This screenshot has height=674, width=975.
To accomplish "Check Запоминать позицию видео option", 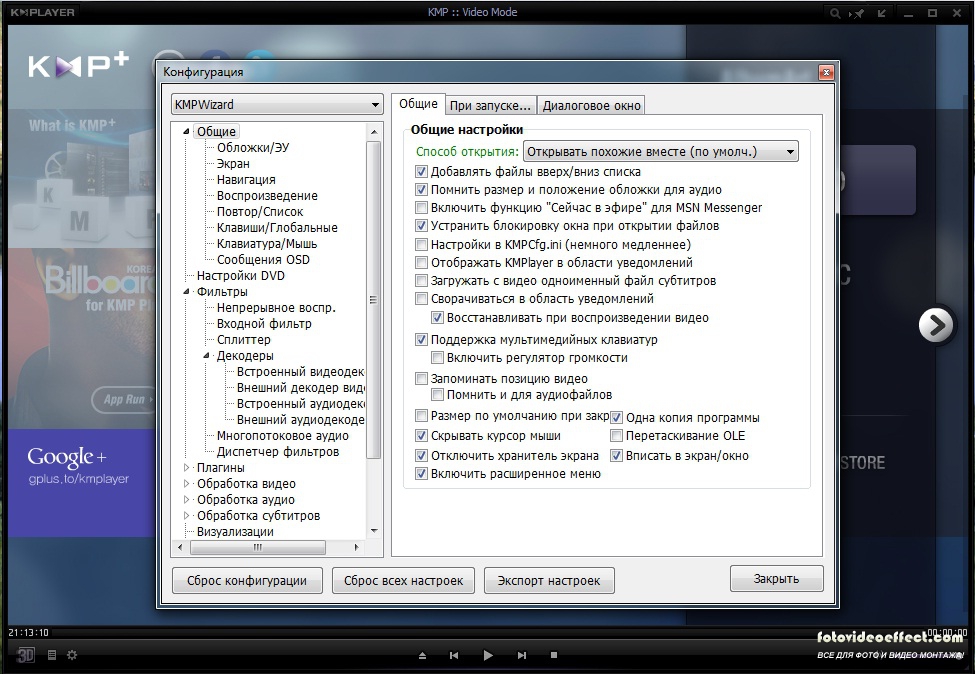I will click(x=422, y=379).
